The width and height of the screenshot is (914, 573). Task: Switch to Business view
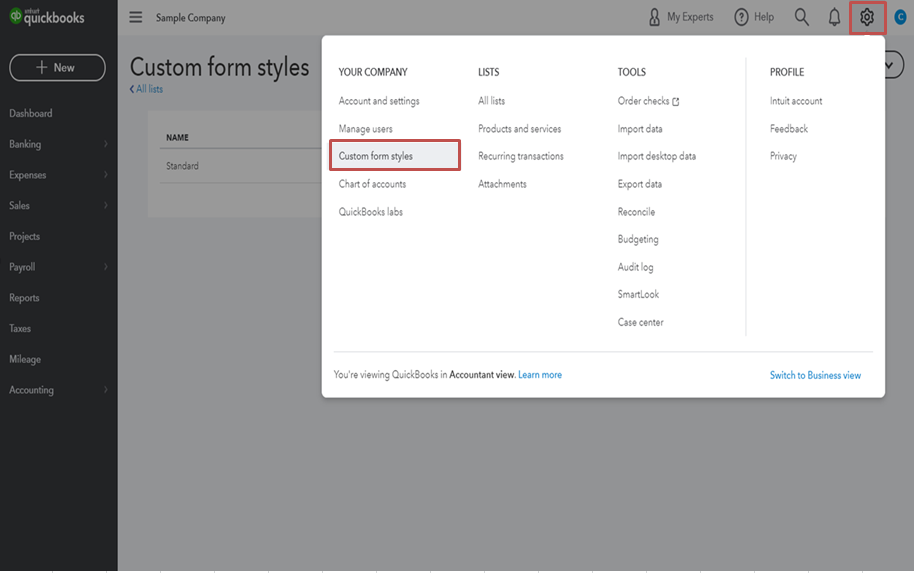[x=815, y=375]
